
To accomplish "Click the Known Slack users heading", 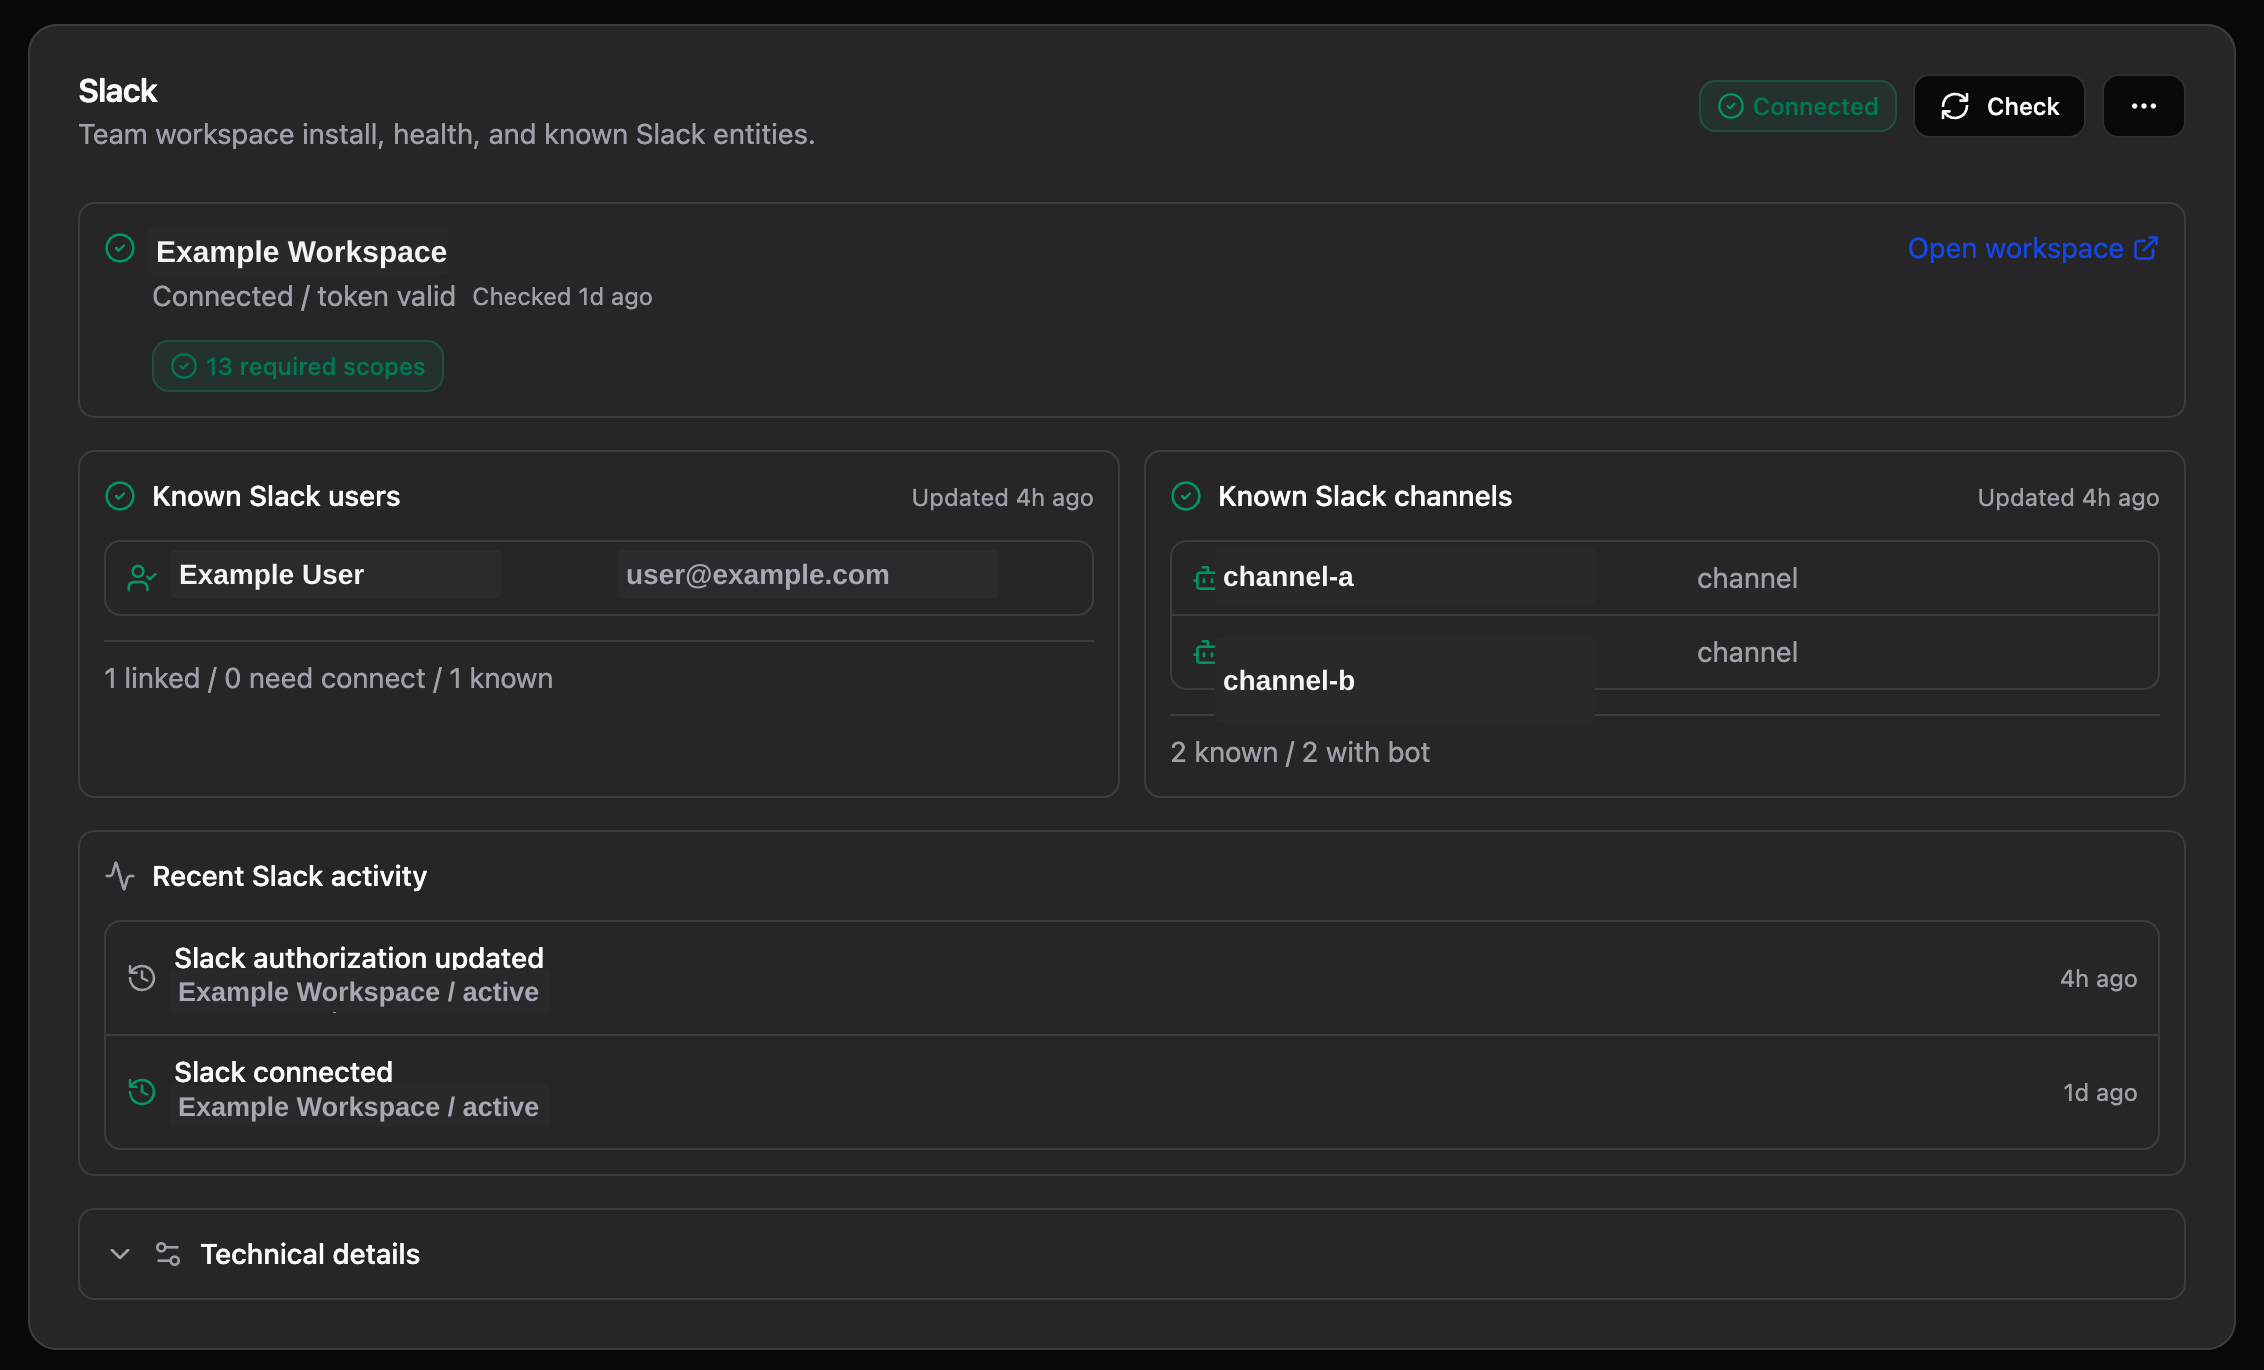I will (276, 496).
